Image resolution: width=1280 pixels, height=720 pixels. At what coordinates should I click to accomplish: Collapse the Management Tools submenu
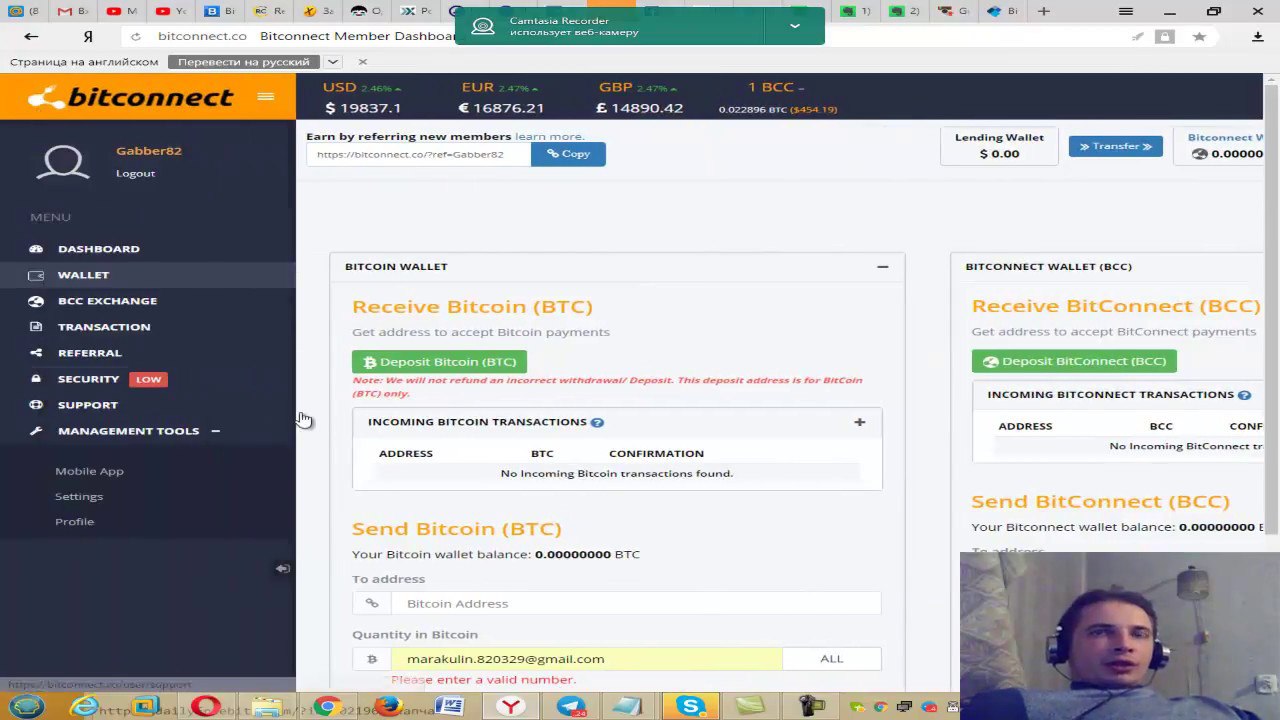click(x=215, y=431)
